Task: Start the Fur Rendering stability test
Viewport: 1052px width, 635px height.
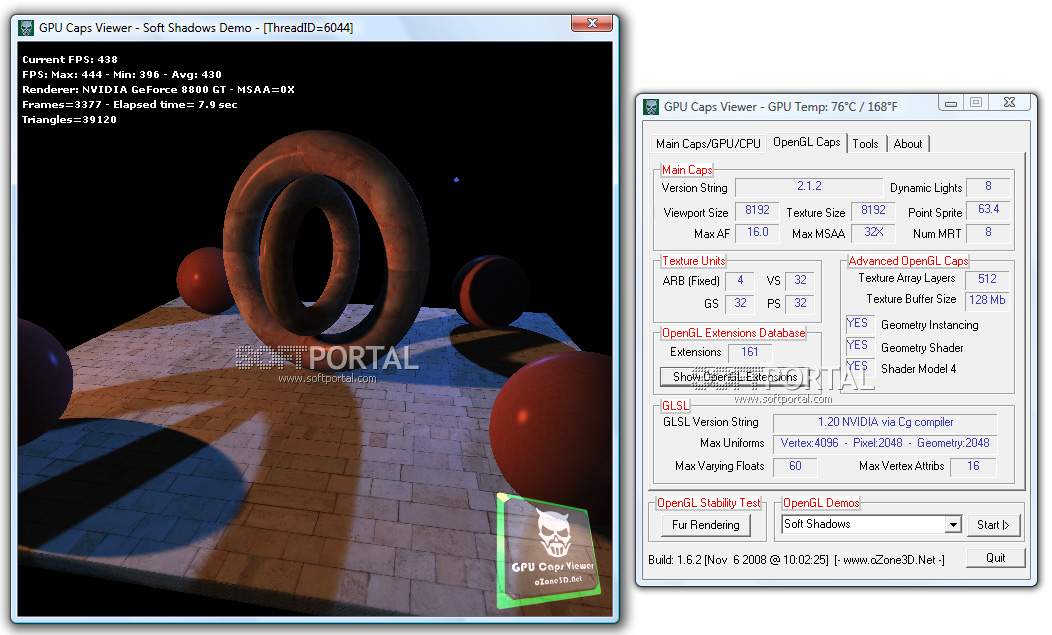Action: (706, 525)
